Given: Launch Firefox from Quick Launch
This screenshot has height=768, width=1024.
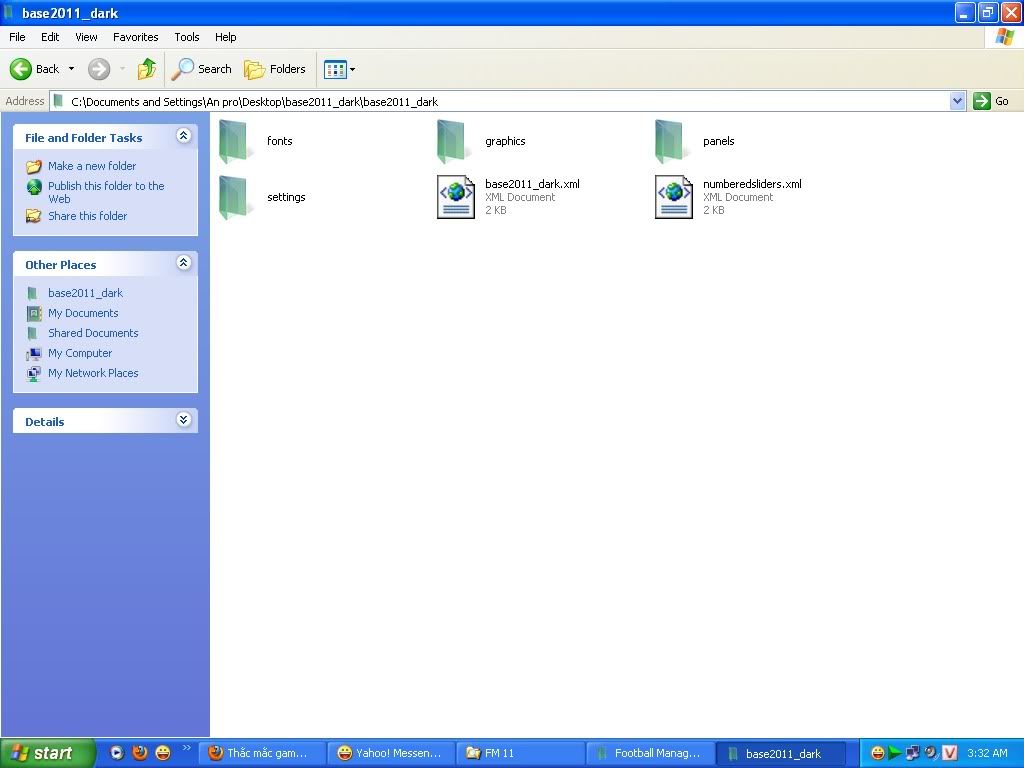Looking at the screenshot, I should 140,753.
